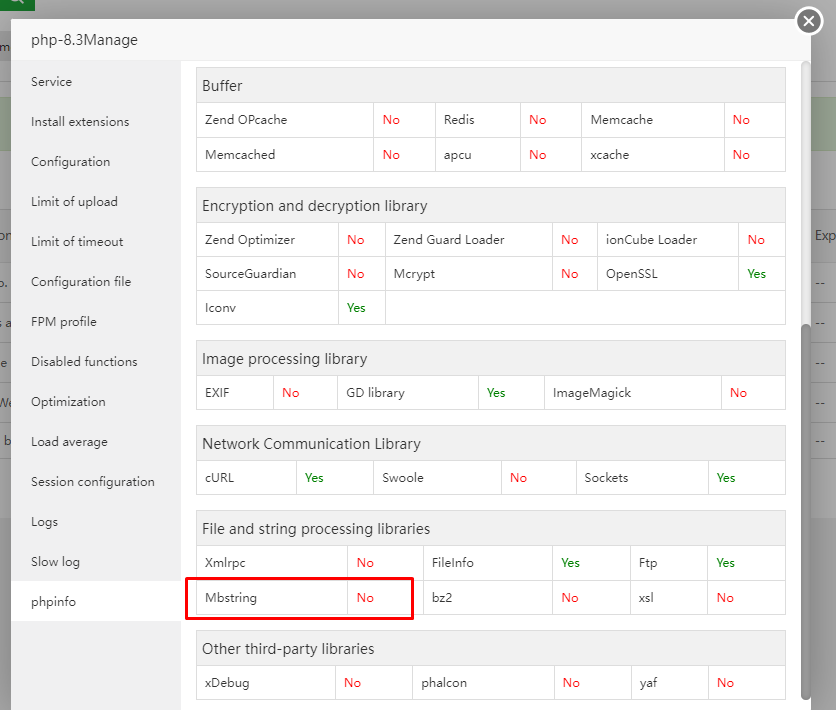
Task: Select the phpinfo menu item
Action: click(53, 602)
